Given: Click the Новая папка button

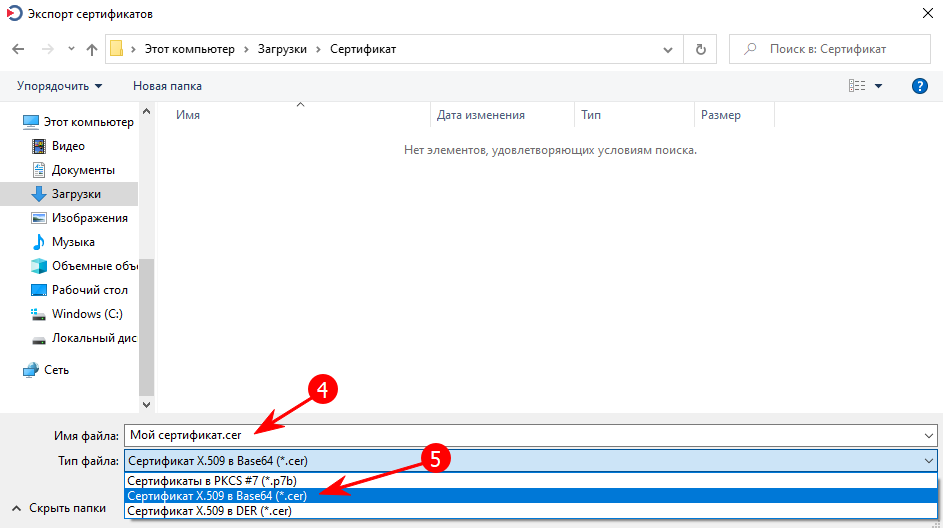Looking at the screenshot, I should click(167, 86).
